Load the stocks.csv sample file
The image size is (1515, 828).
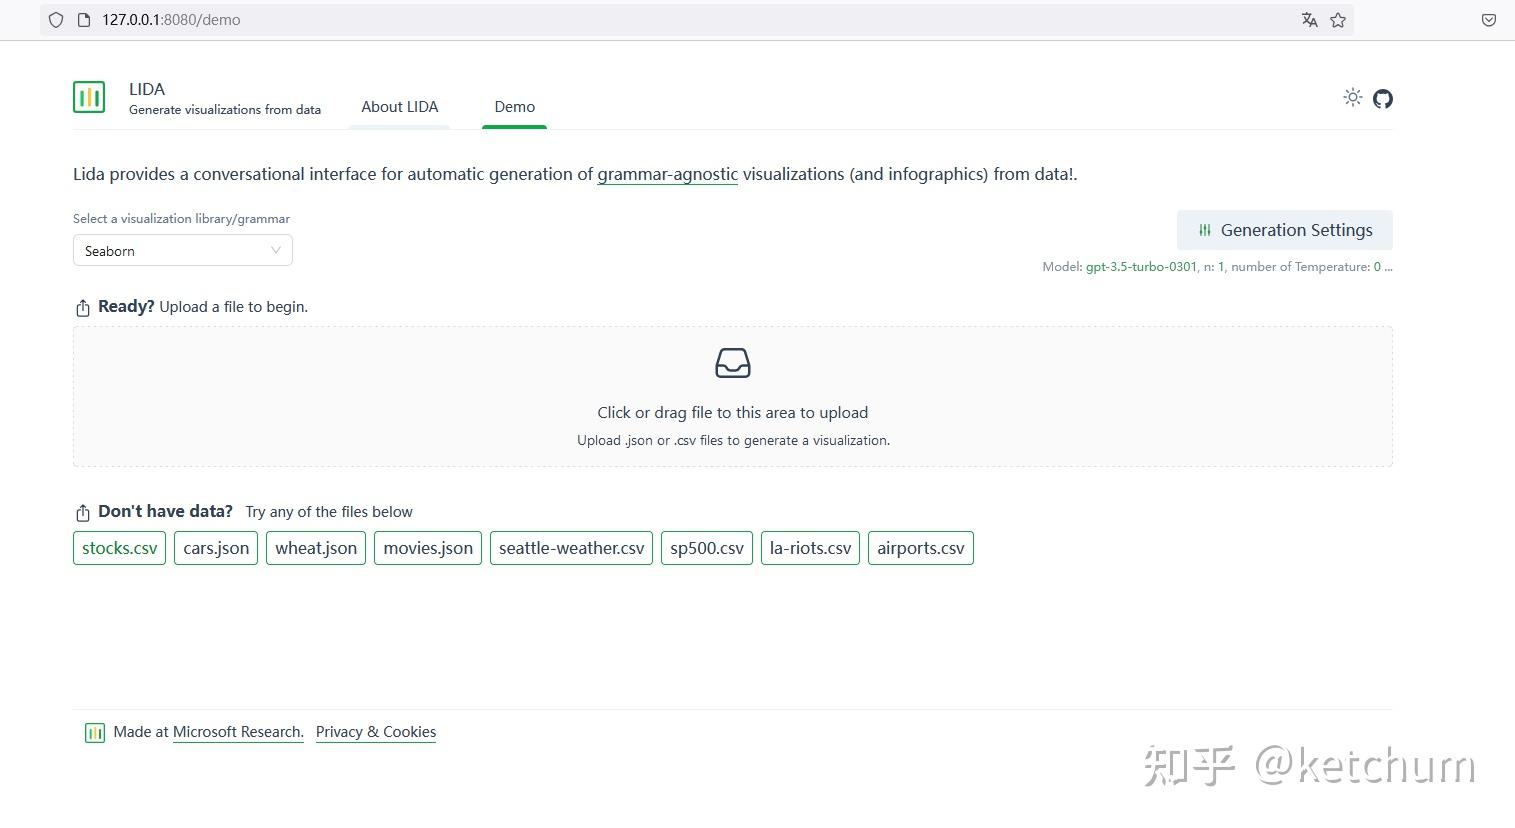pos(120,548)
